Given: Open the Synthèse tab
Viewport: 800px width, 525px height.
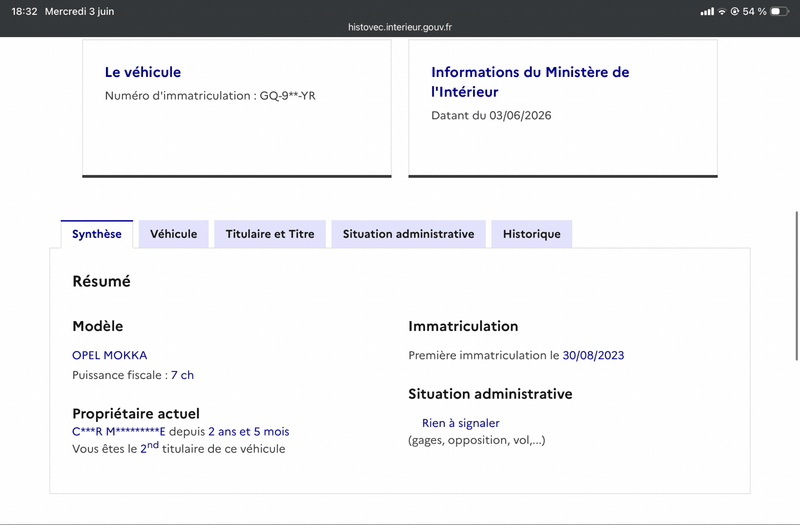Looking at the screenshot, I should (x=96, y=234).
